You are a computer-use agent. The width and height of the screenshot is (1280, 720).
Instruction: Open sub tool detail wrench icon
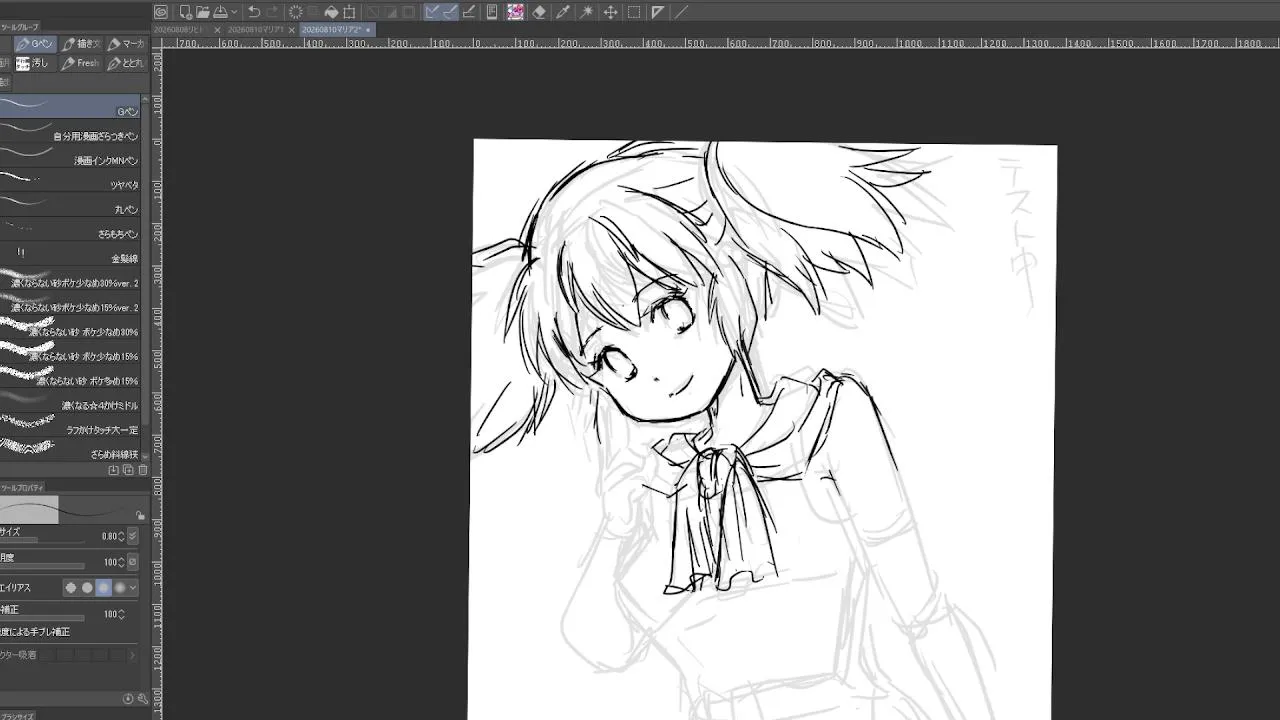coord(143,699)
